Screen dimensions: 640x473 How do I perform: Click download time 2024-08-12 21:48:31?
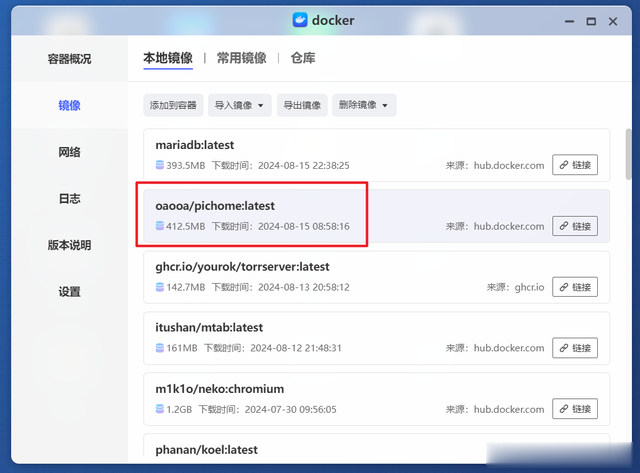pyautogui.click(x=296, y=348)
